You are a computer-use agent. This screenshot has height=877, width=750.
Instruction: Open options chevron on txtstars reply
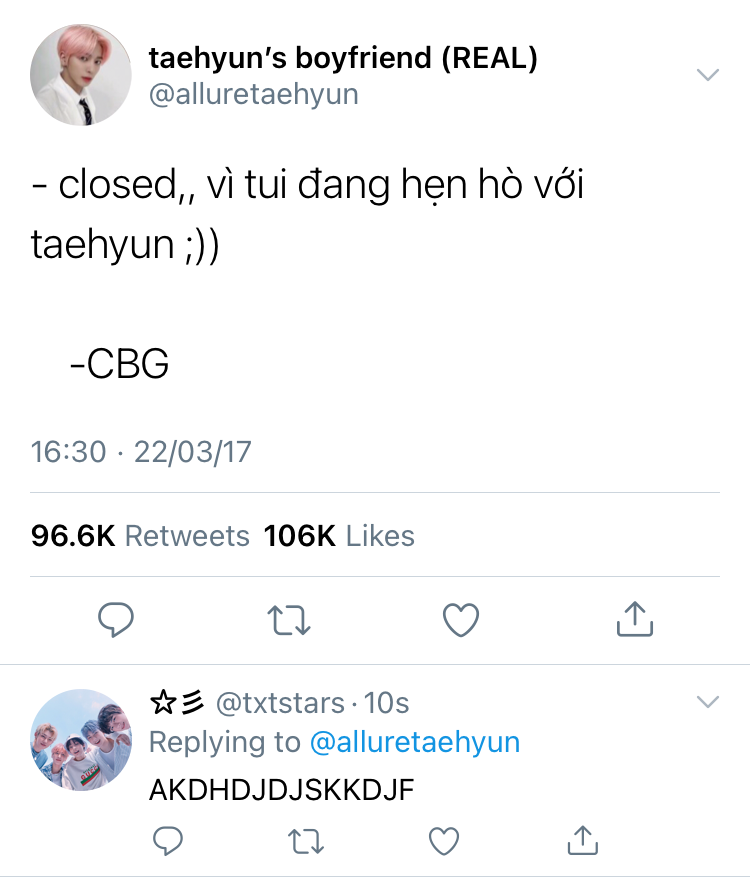[707, 701]
